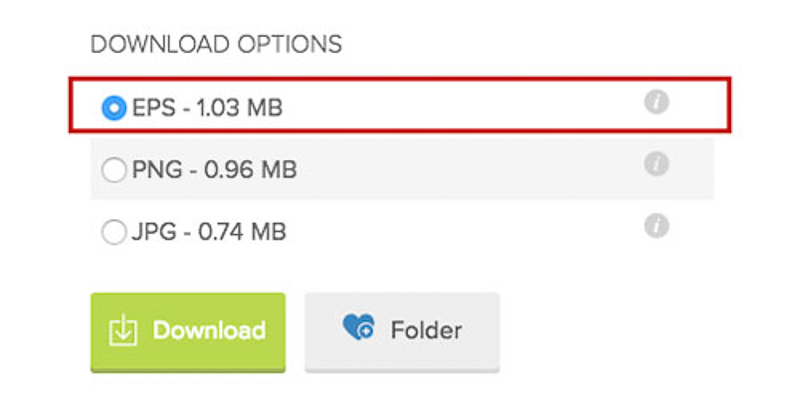The image size is (800, 418).
Task: Choose the PNG format radio button
Action: coord(114,169)
